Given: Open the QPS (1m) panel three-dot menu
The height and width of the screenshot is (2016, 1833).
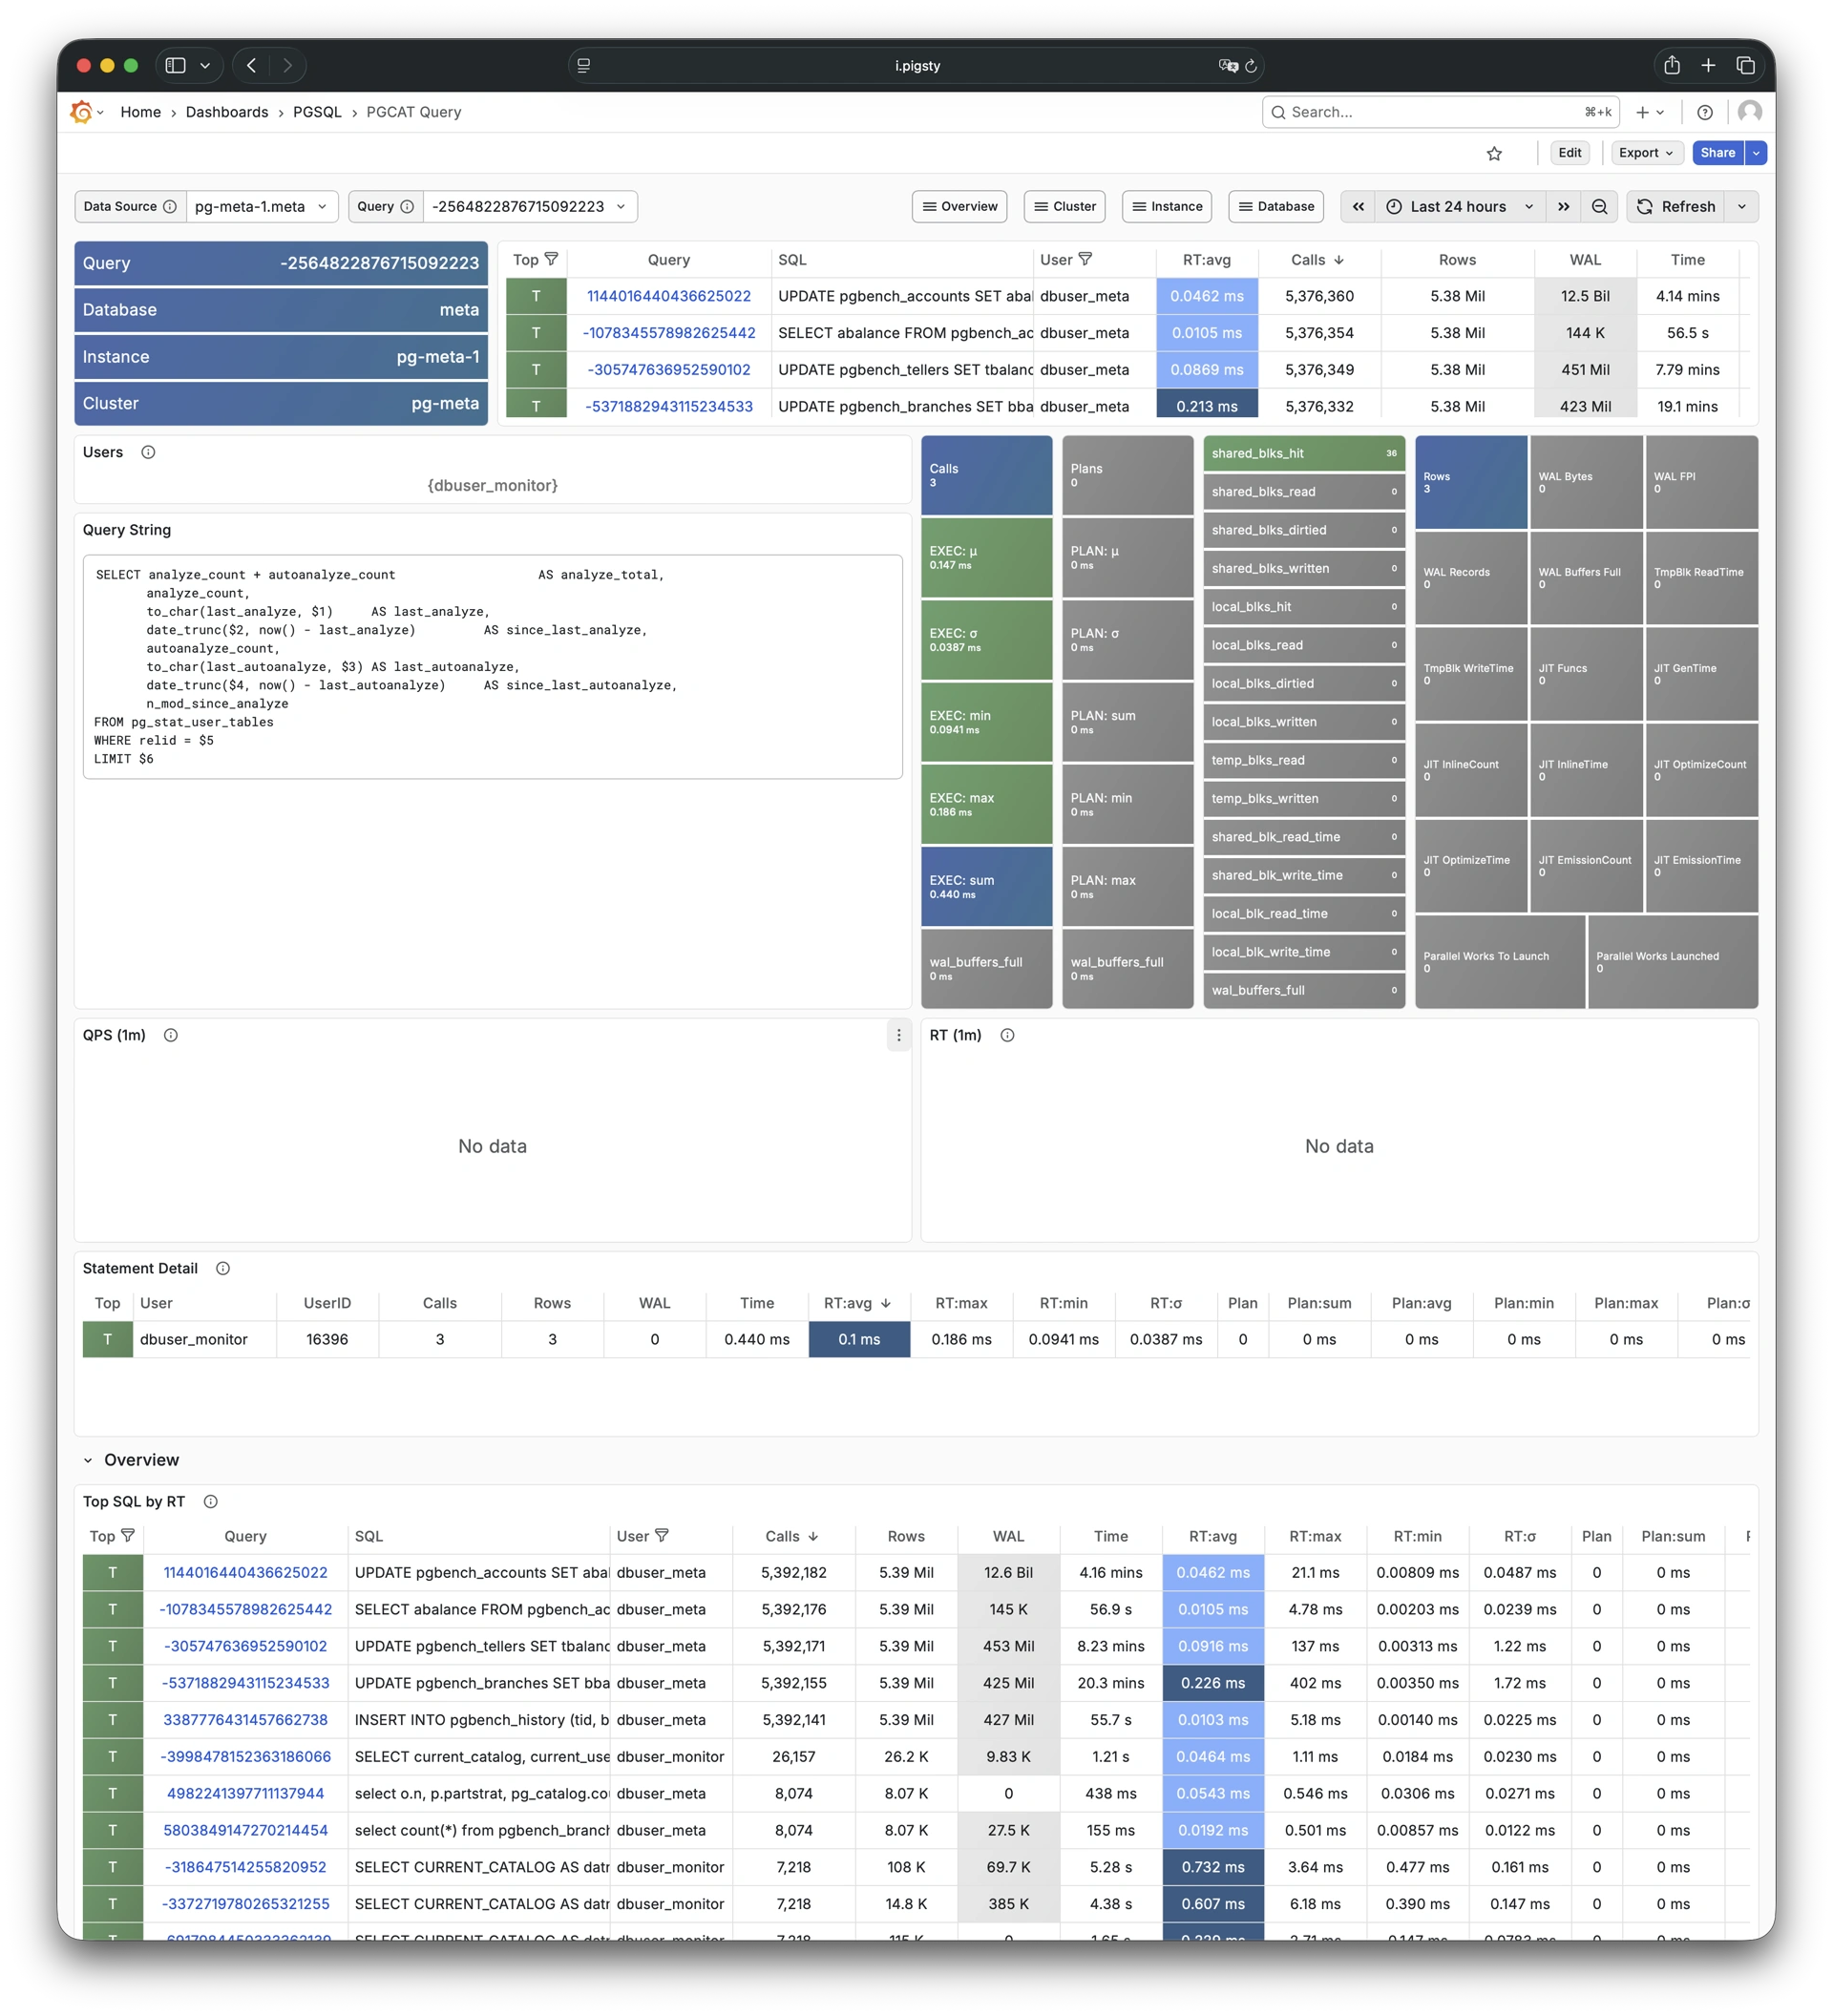Looking at the screenshot, I should tap(898, 1035).
